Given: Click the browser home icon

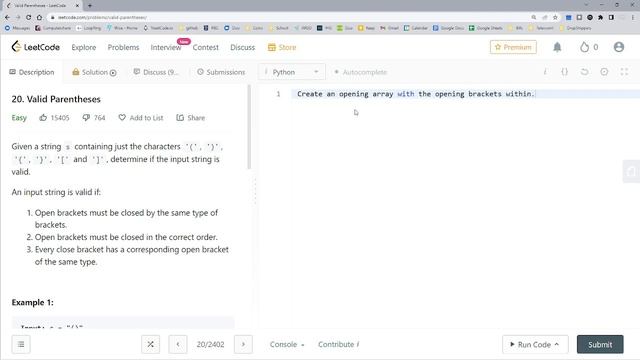Looking at the screenshot, I should (39, 18).
